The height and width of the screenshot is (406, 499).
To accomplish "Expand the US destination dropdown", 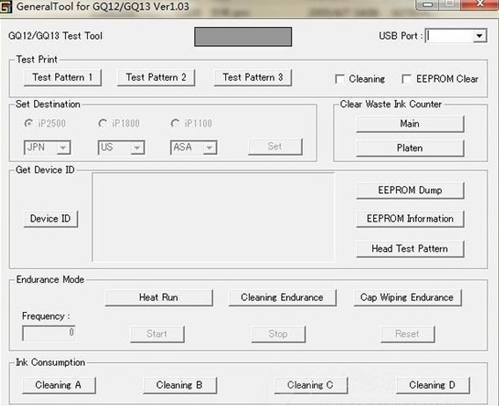I will pos(137,147).
